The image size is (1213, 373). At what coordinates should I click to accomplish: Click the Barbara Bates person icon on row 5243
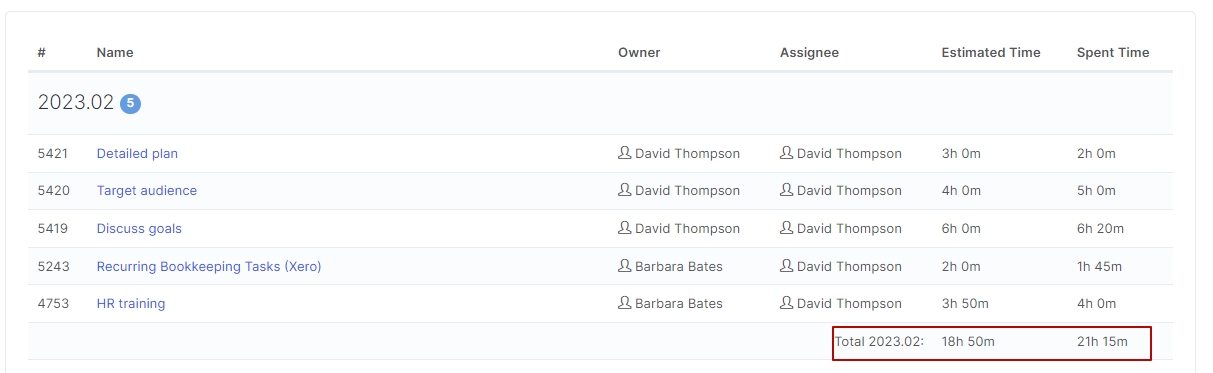[x=625, y=266]
